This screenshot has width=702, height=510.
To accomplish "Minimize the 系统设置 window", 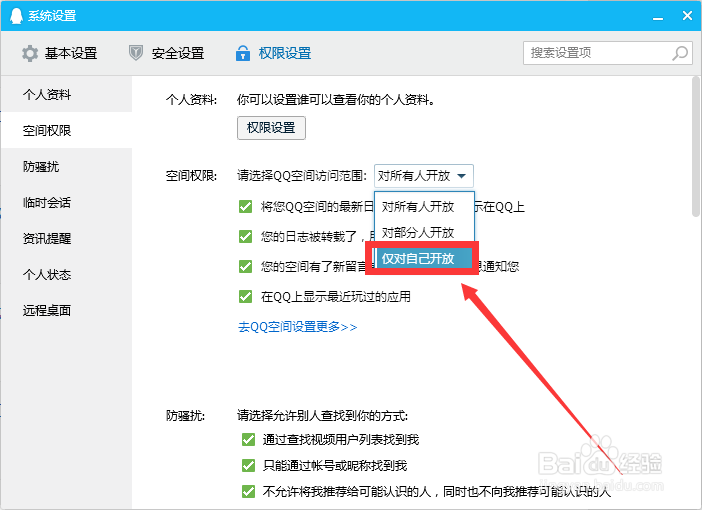I will coord(658,16).
